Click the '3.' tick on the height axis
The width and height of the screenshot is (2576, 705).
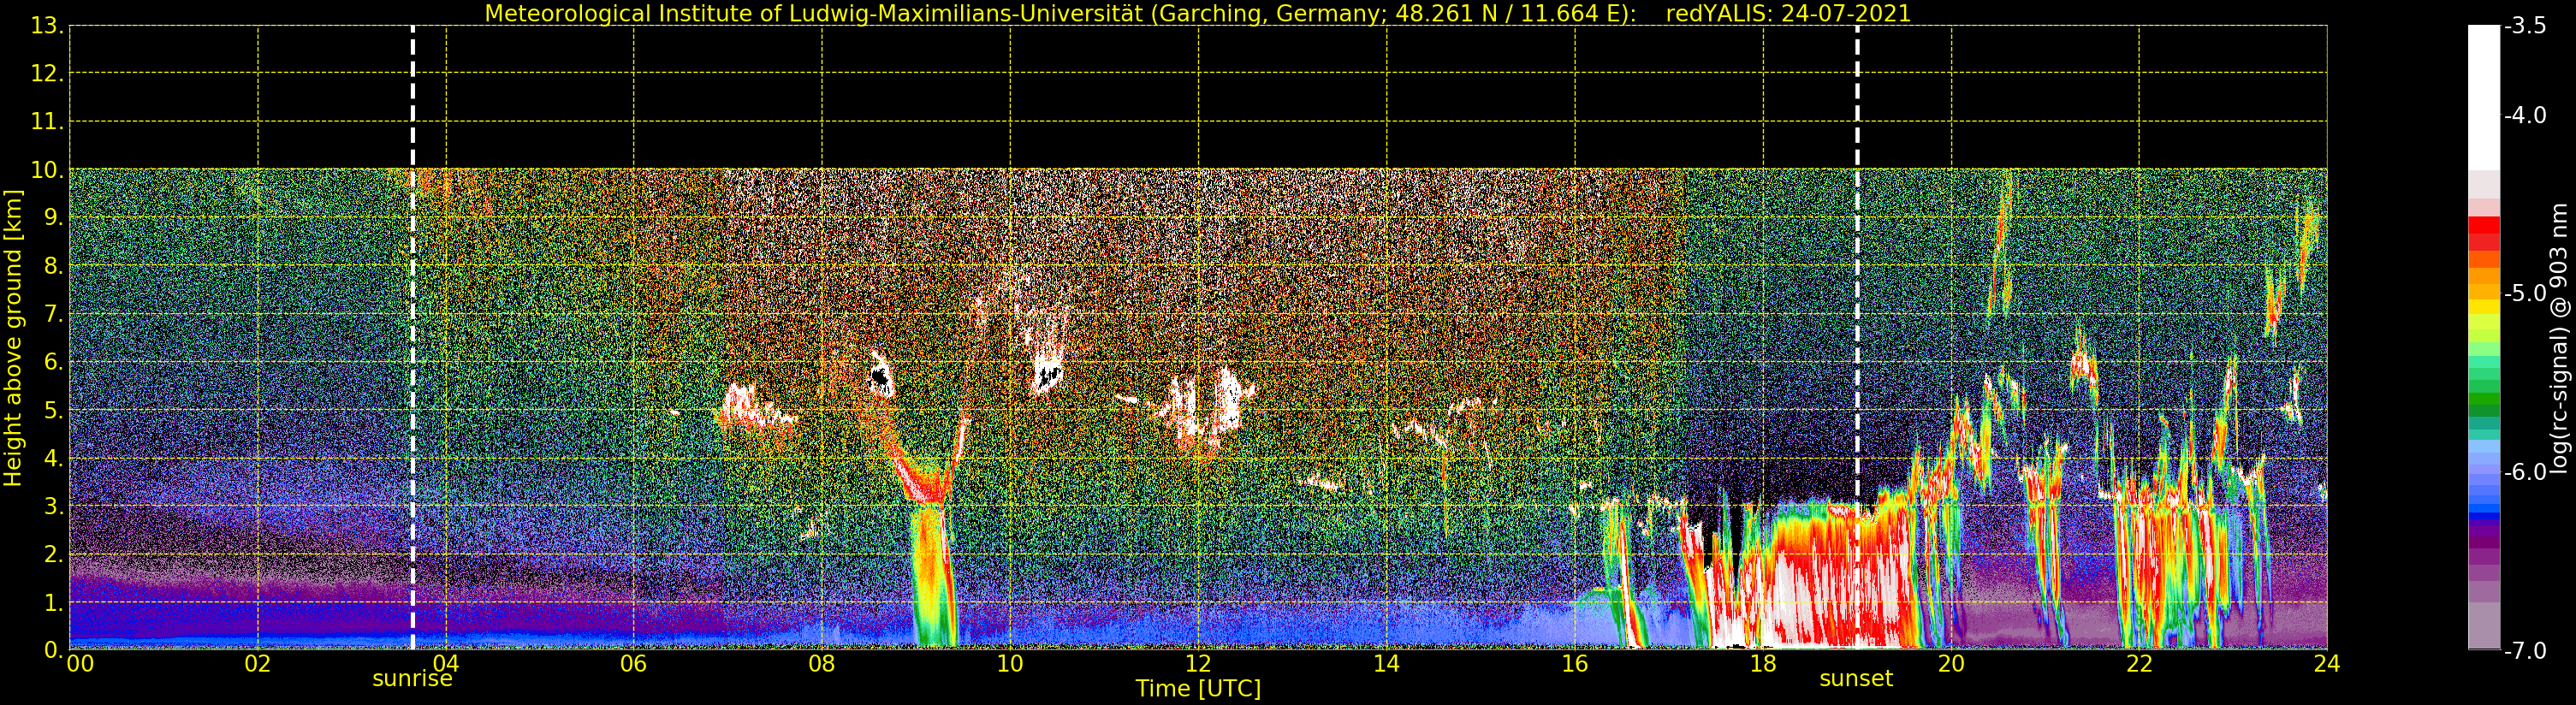pos(53,507)
